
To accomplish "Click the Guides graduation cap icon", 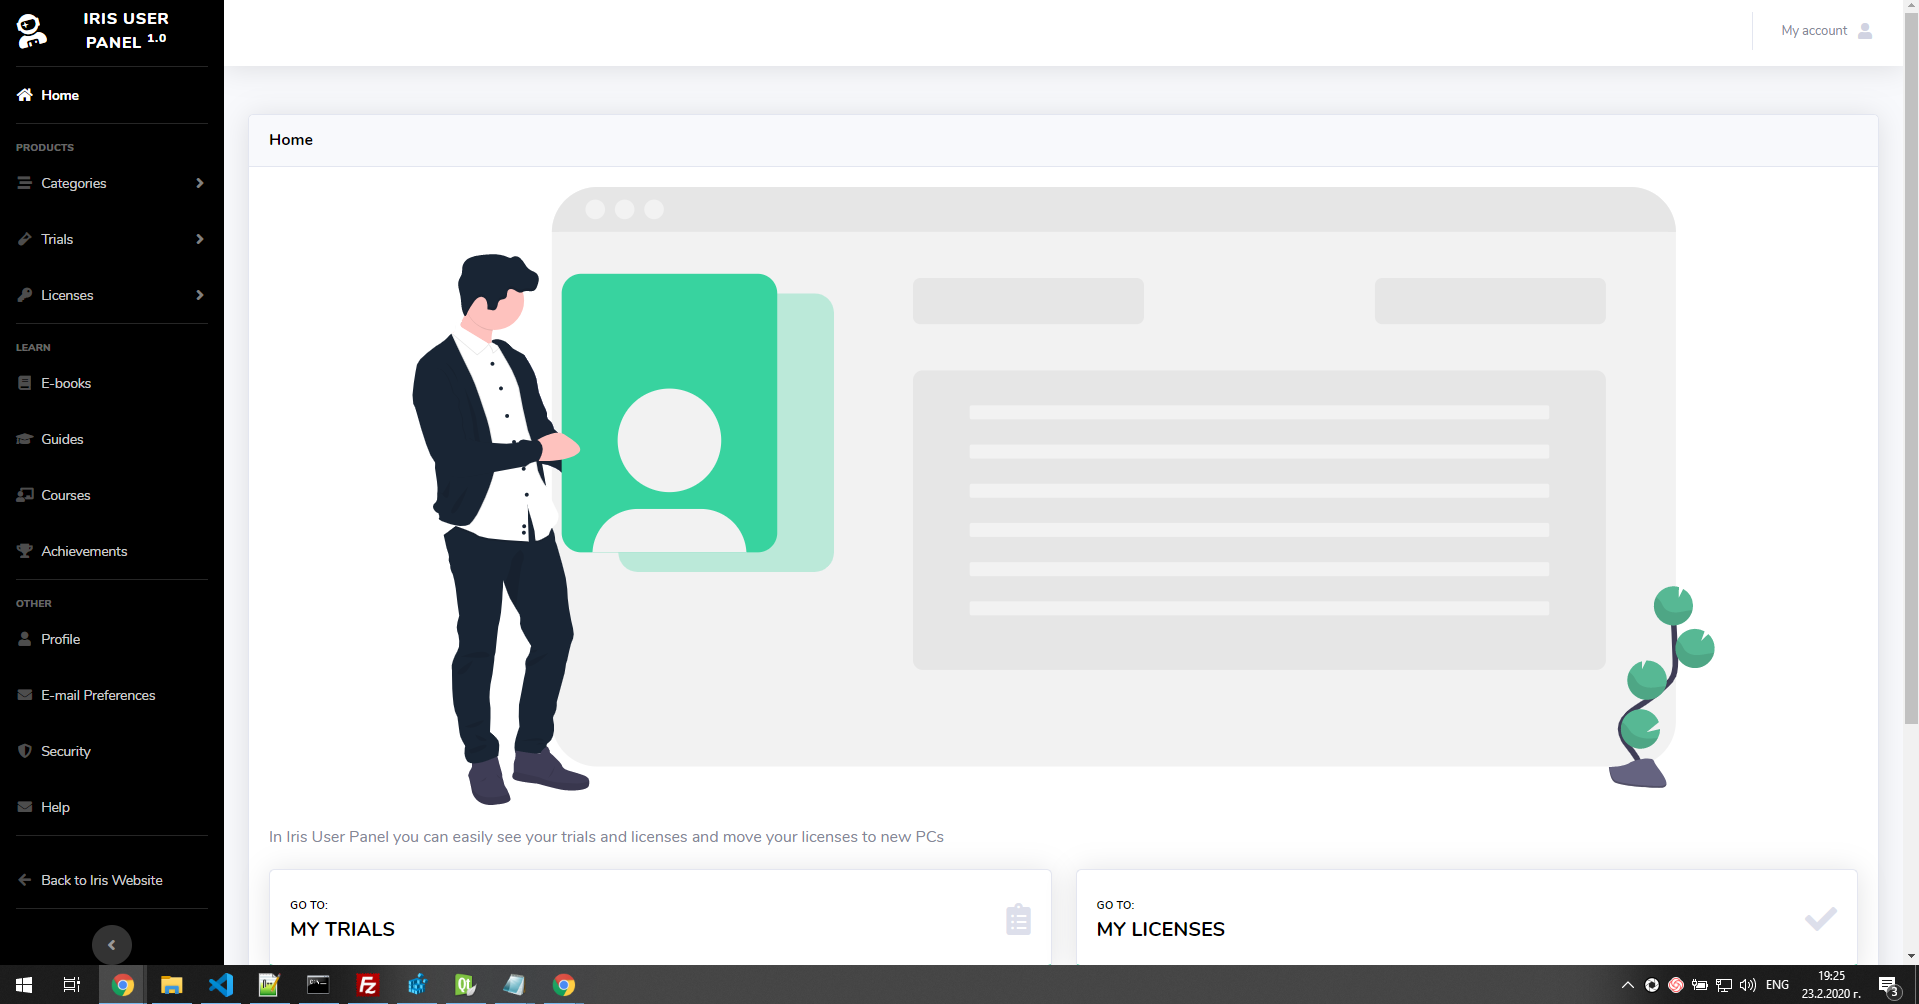I will click(x=25, y=439).
